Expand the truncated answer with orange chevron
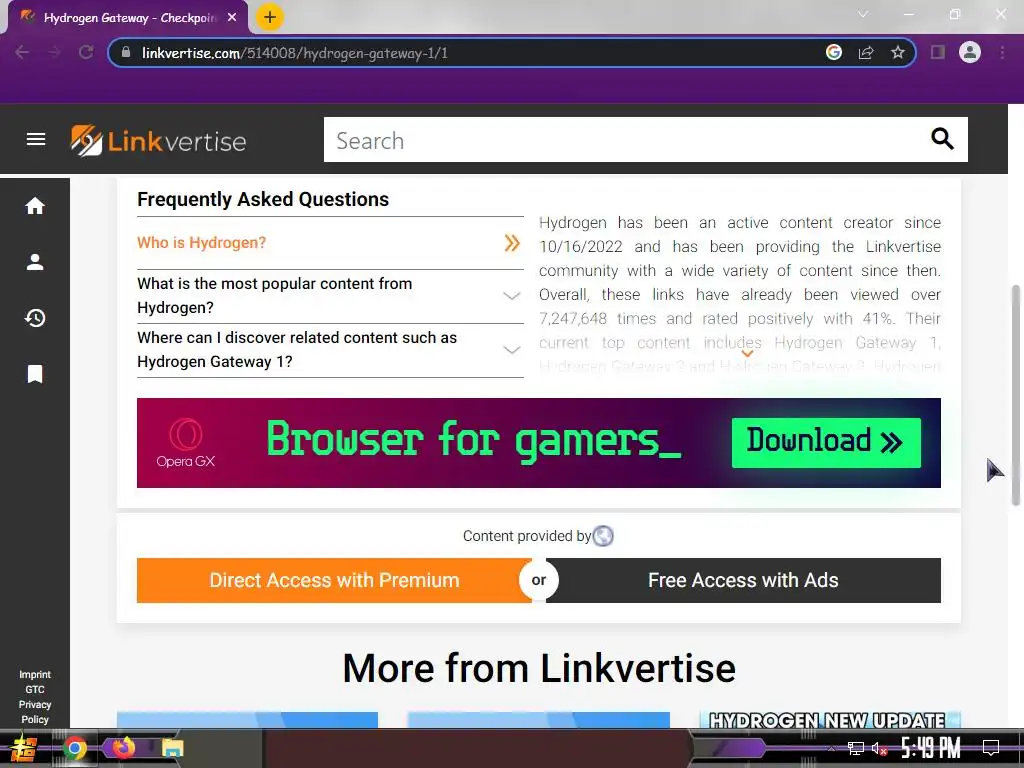 coord(746,354)
